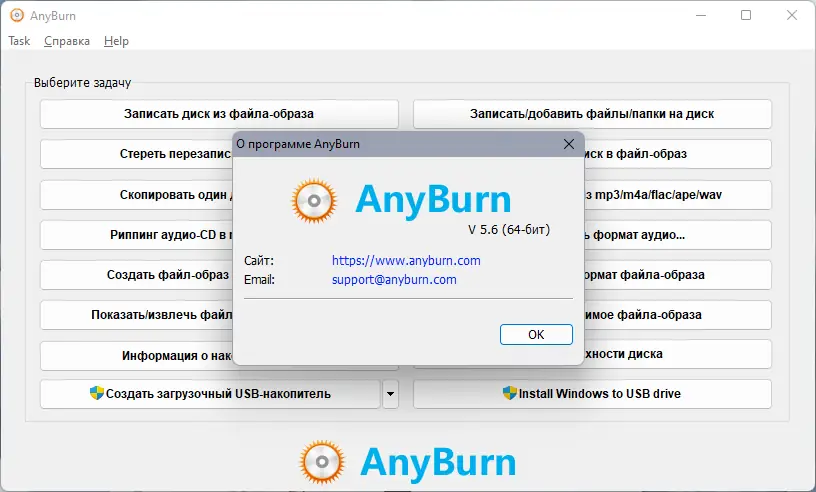The height and width of the screenshot is (492, 816).
Task: Click shield icon on Создать загрузочный USB-накопитель
Action: click(97, 393)
